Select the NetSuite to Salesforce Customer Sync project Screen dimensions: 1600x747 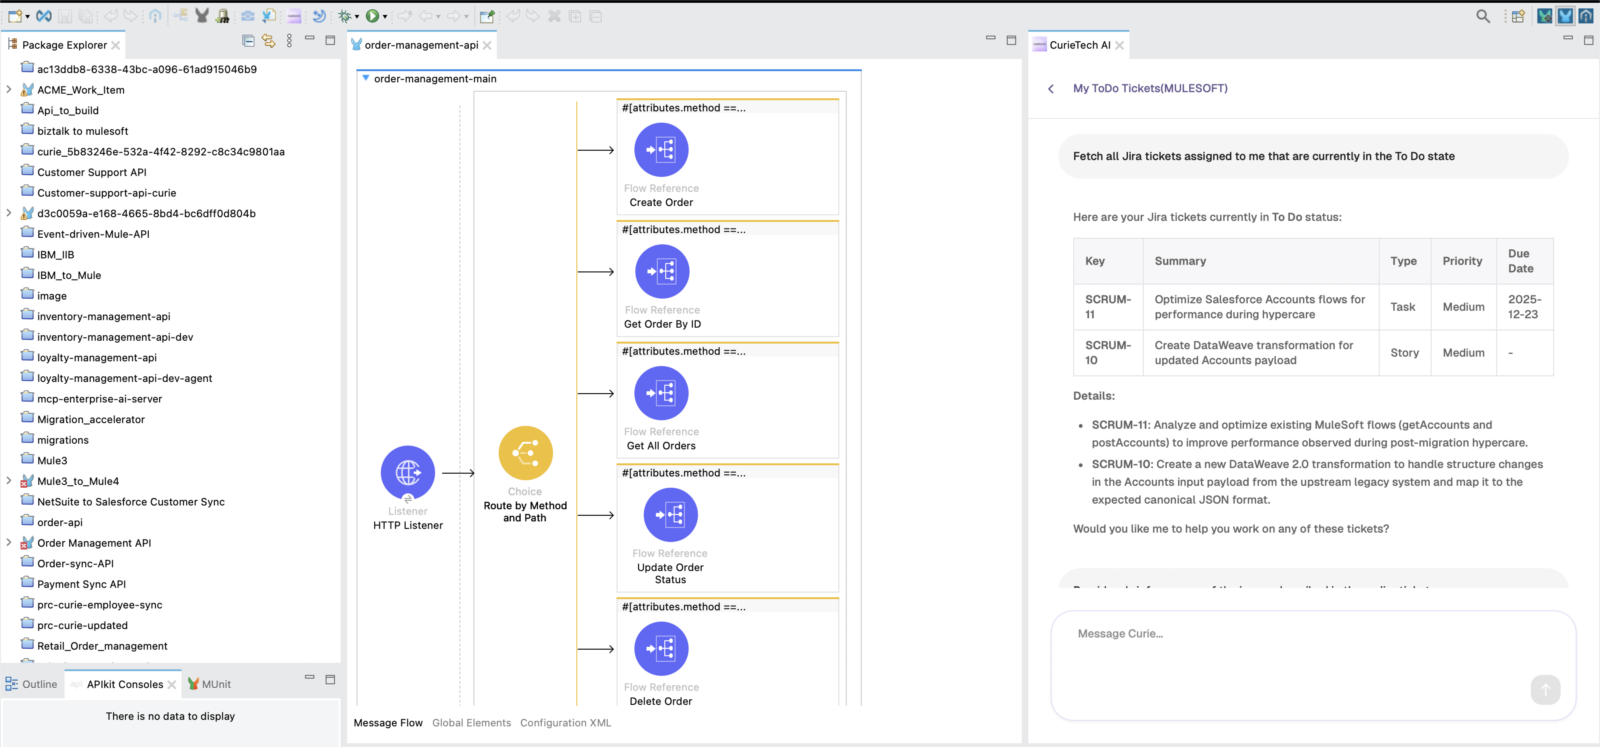pyautogui.click(x=130, y=502)
